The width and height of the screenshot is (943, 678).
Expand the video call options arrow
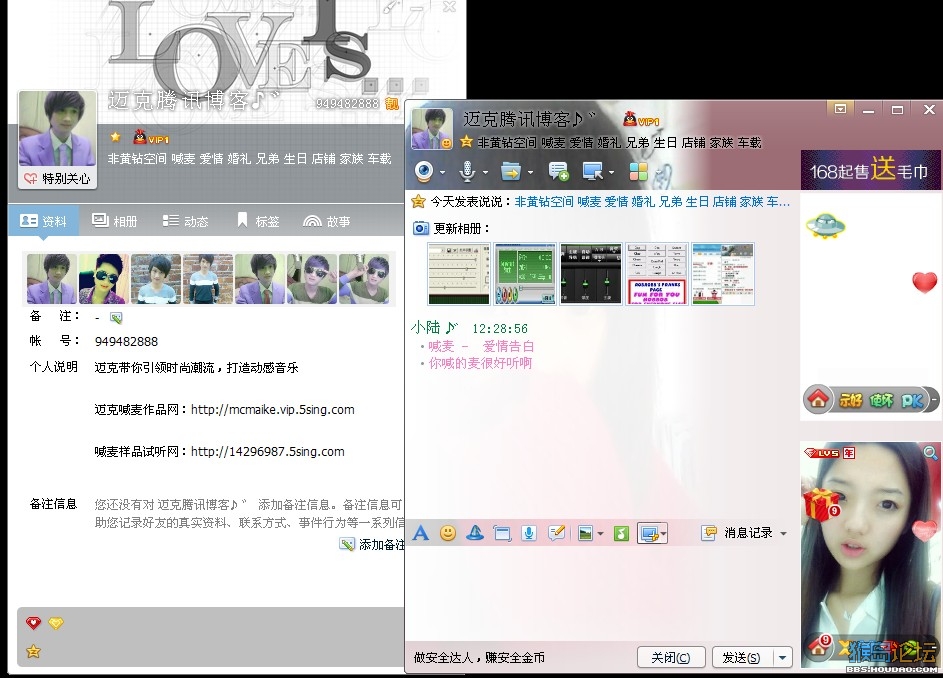point(442,173)
